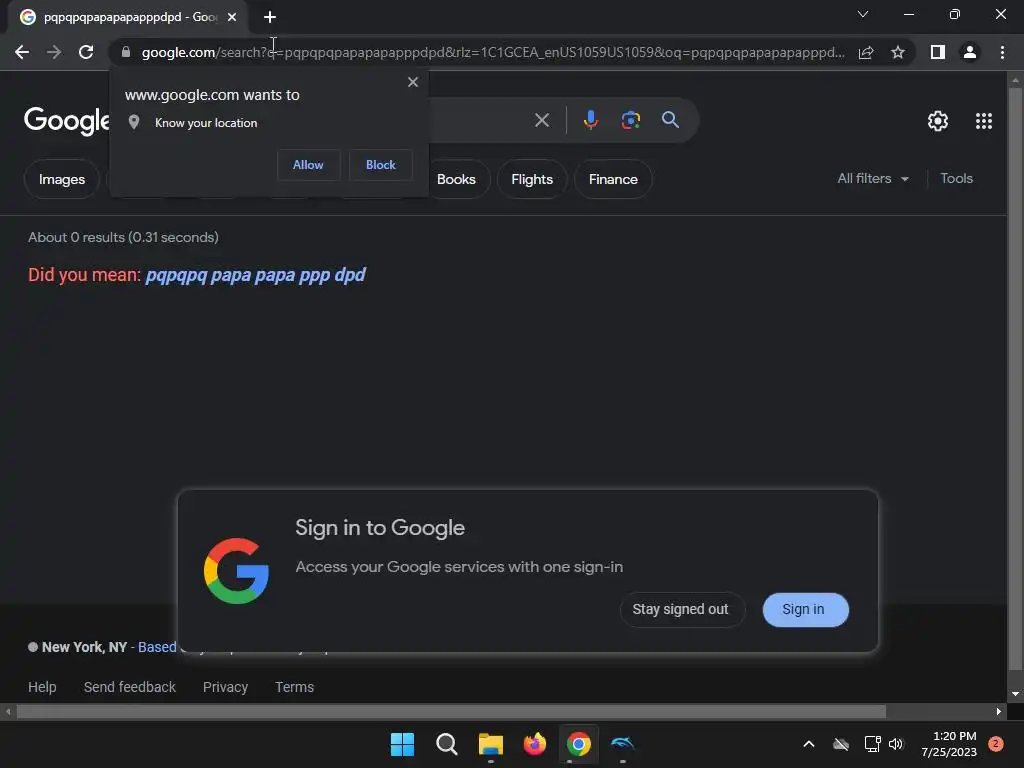Open the Chrome profile menu
Image resolution: width=1024 pixels, height=768 pixels.
[x=970, y=52]
